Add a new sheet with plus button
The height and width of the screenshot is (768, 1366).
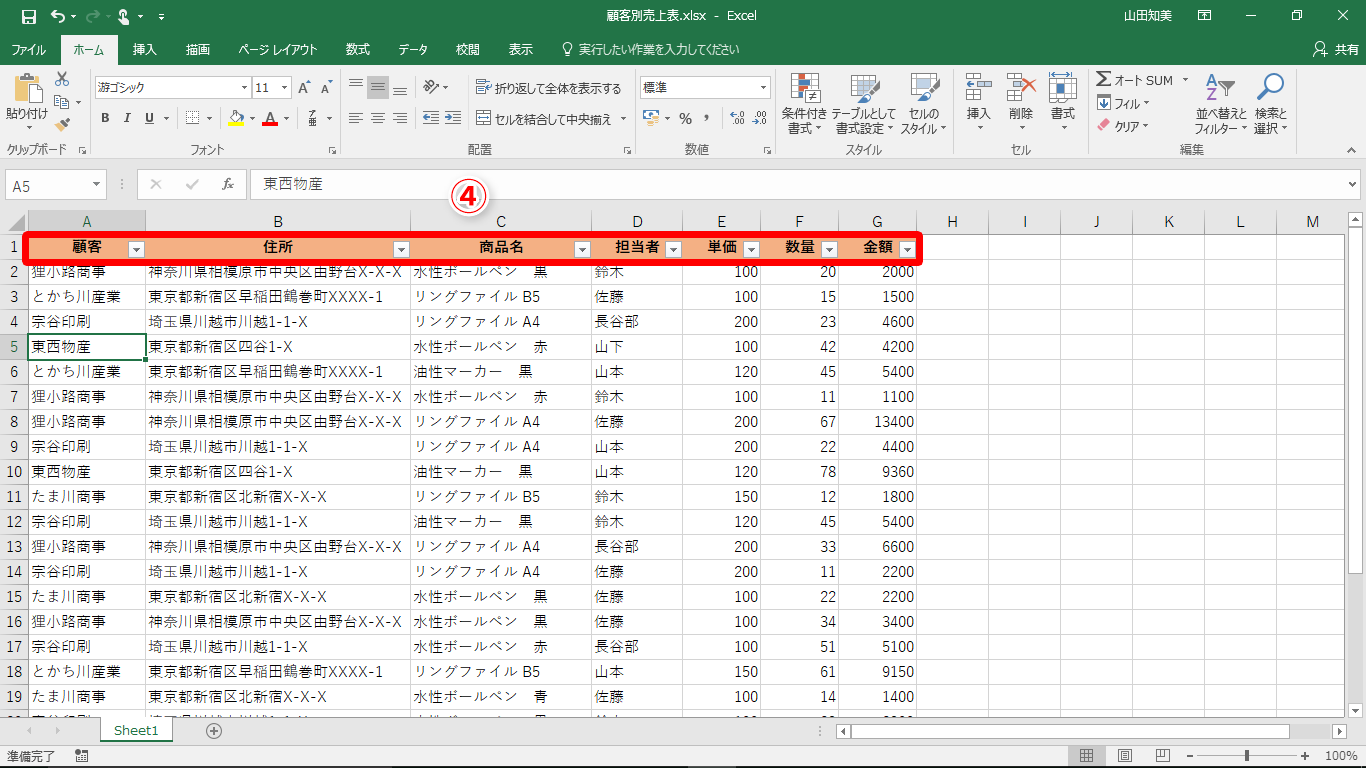click(213, 731)
